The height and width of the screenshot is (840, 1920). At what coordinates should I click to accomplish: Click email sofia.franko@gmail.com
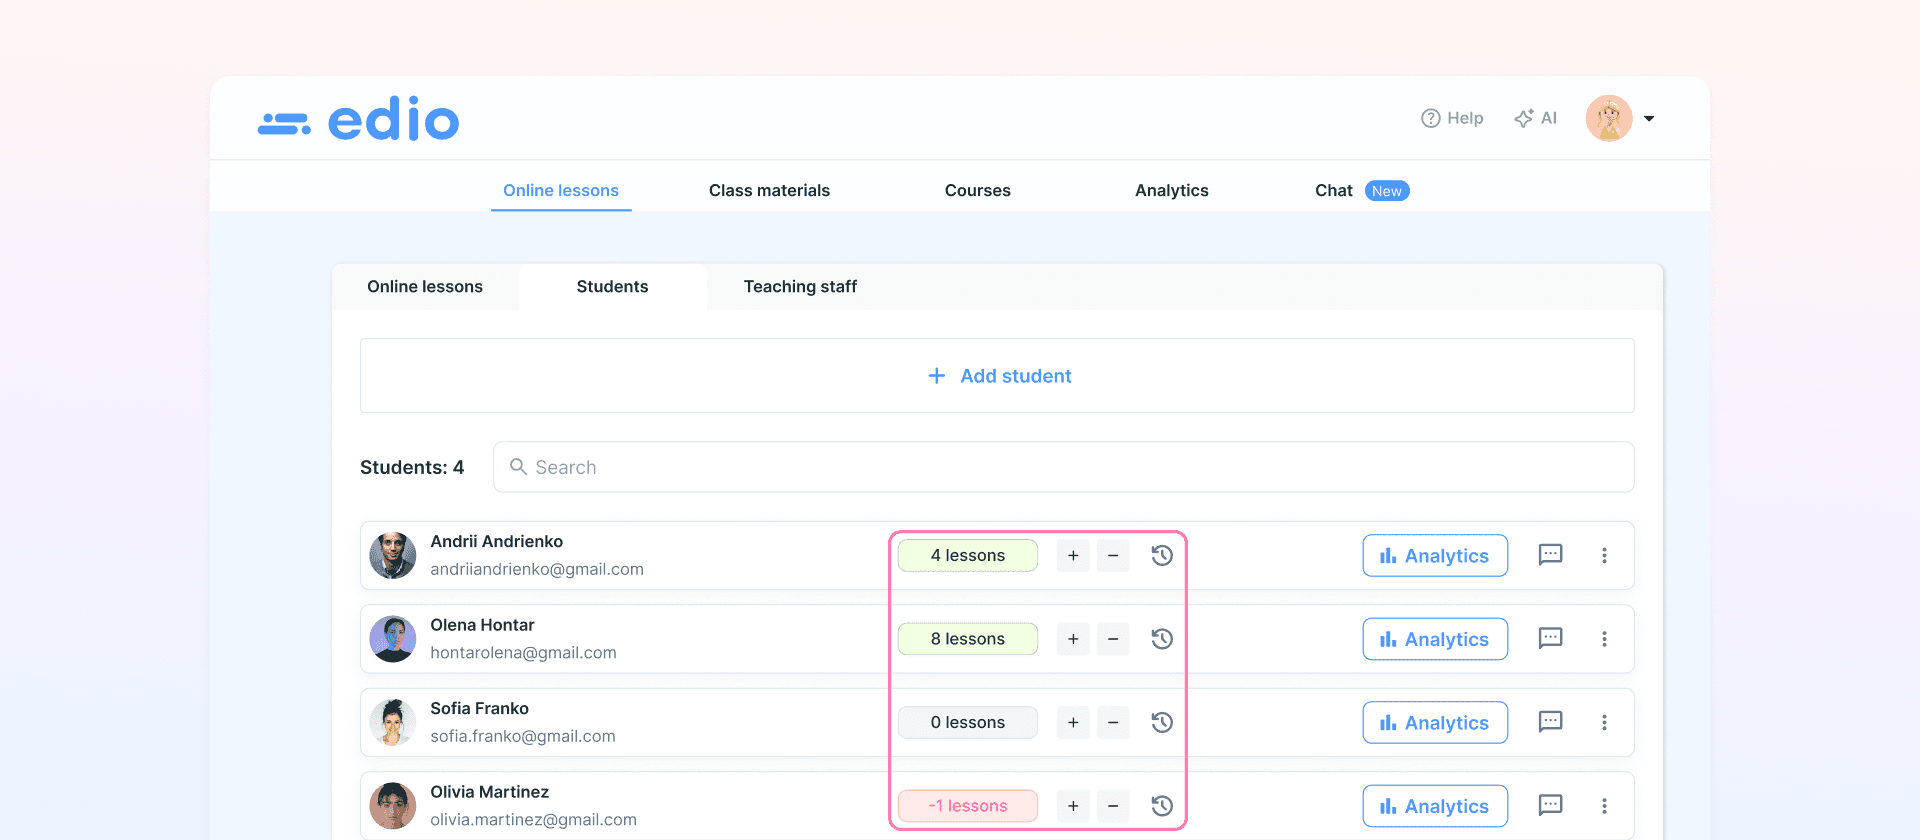(x=523, y=736)
